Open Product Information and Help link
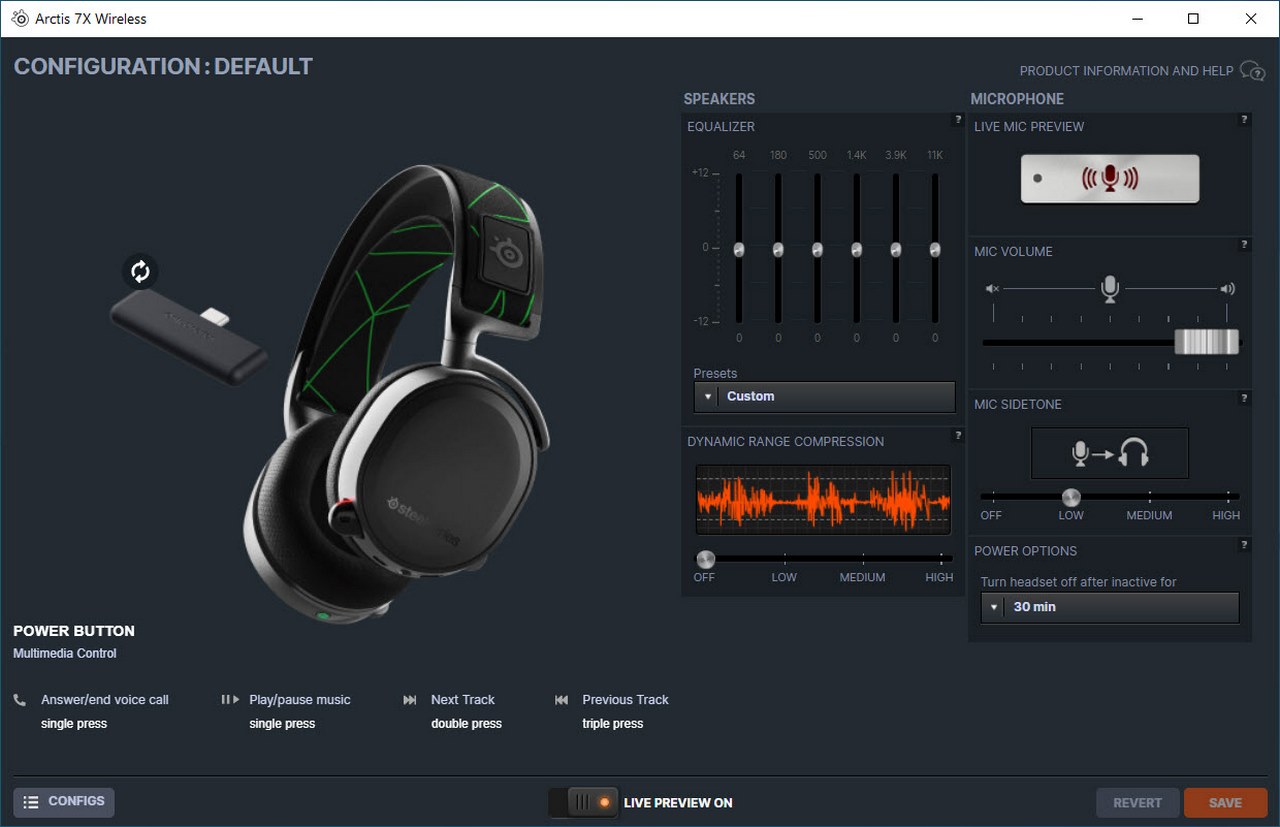 point(1127,71)
